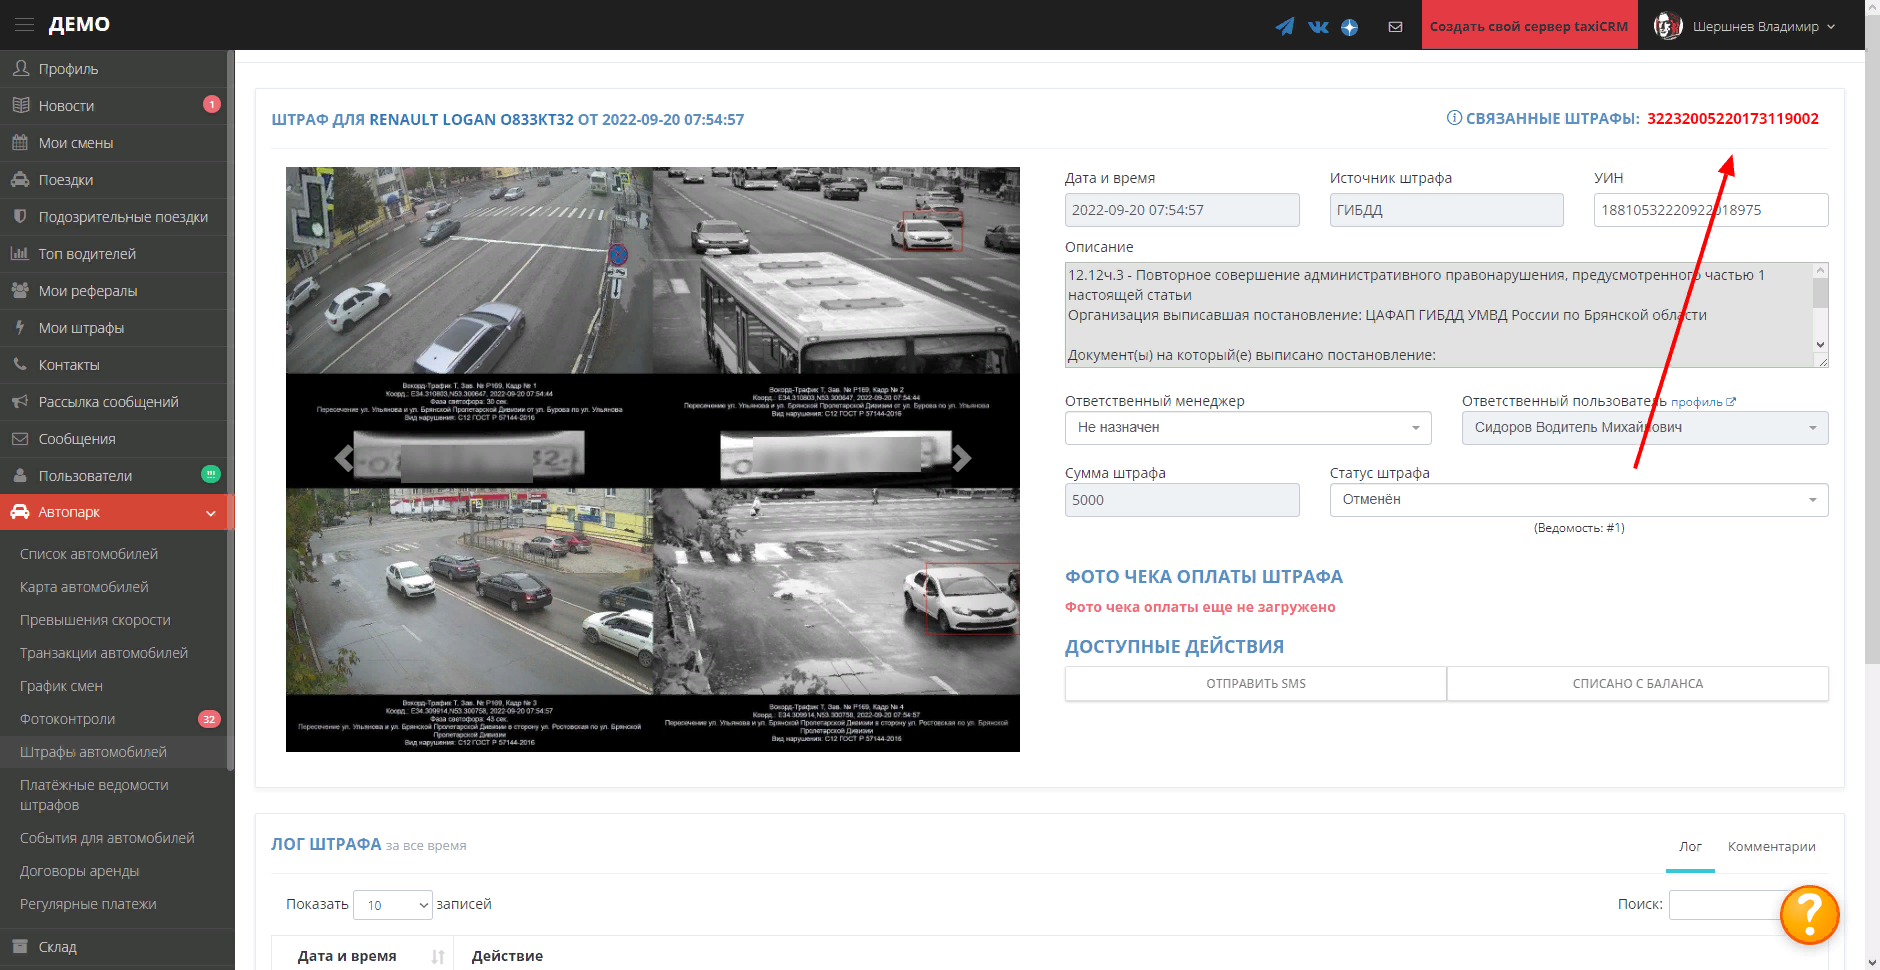Open the Telegram channel icon
1880x970 pixels.
tap(1285, 27)
